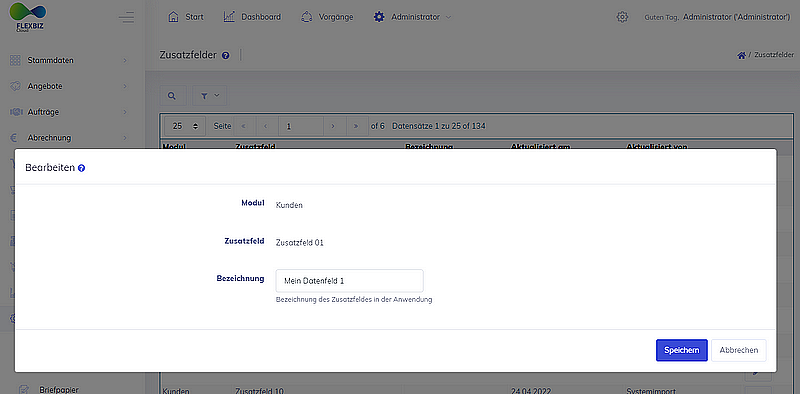
Task: Click the help icon next to Bearbeiten
Action: coord(82,168)
